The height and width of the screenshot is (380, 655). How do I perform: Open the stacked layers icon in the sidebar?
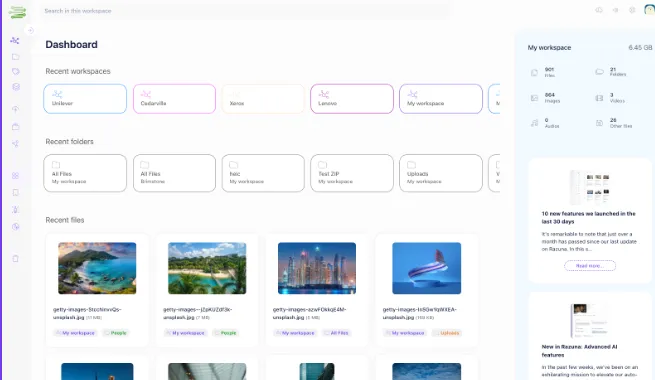click(x=16, y=87)
